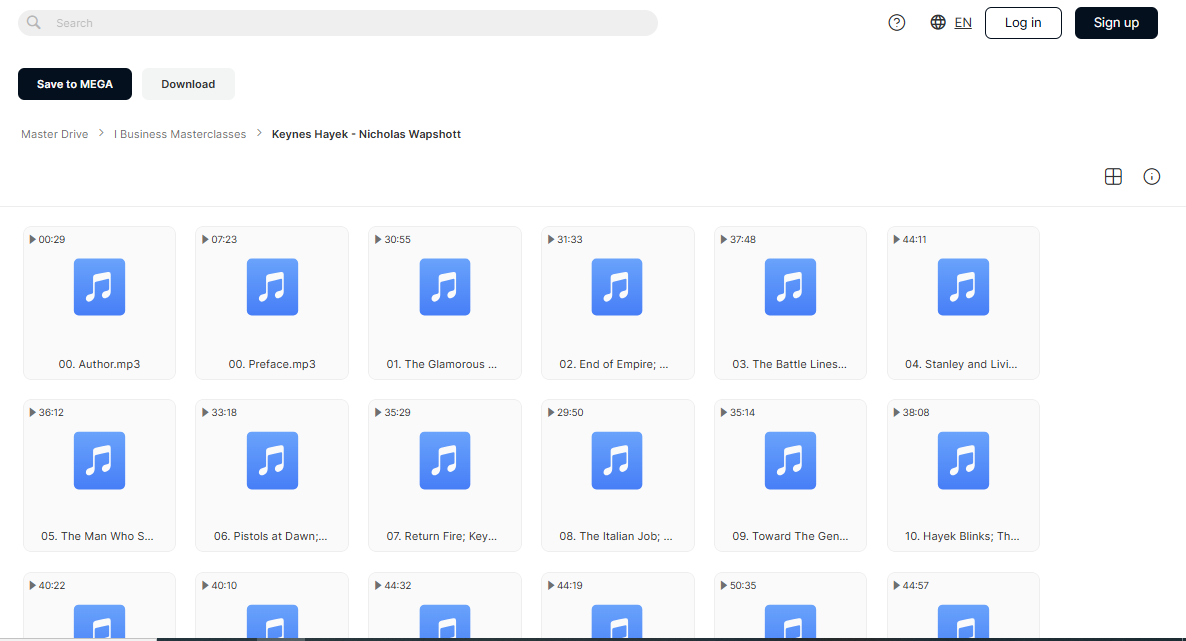Viewport: 1186px width, 641px height.
Task: Click music icon of 06. Pistols at Dawn
Action: (272, 460)
